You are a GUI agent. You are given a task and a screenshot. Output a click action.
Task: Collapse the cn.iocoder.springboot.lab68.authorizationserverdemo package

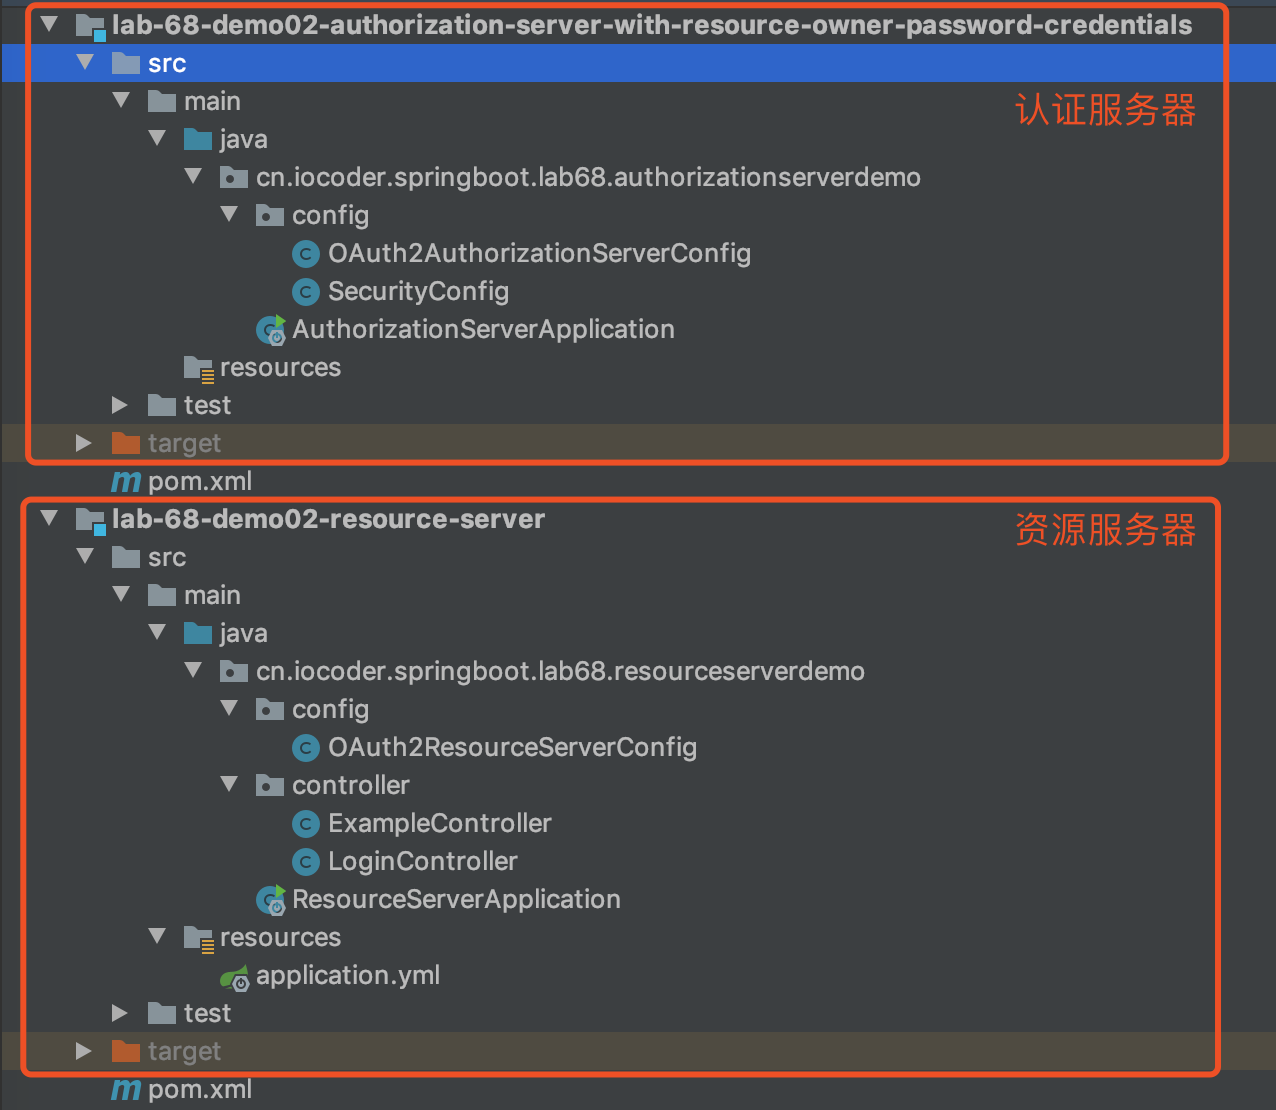pos(193,177)
